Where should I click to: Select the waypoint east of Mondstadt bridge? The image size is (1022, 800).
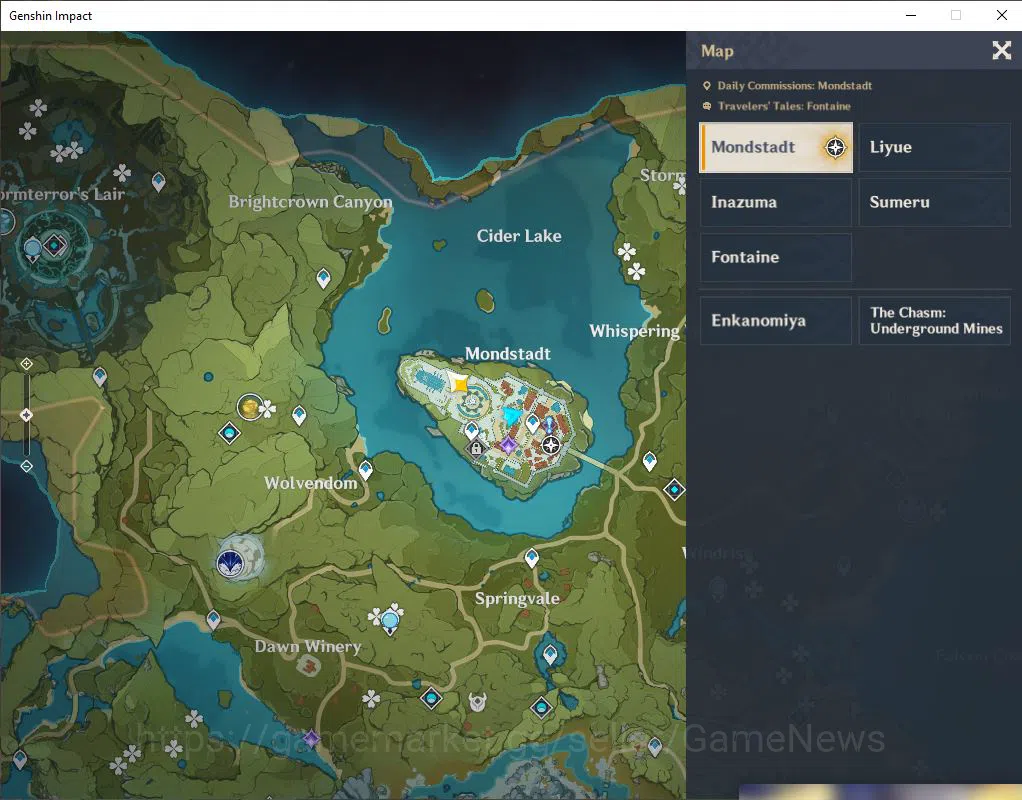click(x=650, y=462)
